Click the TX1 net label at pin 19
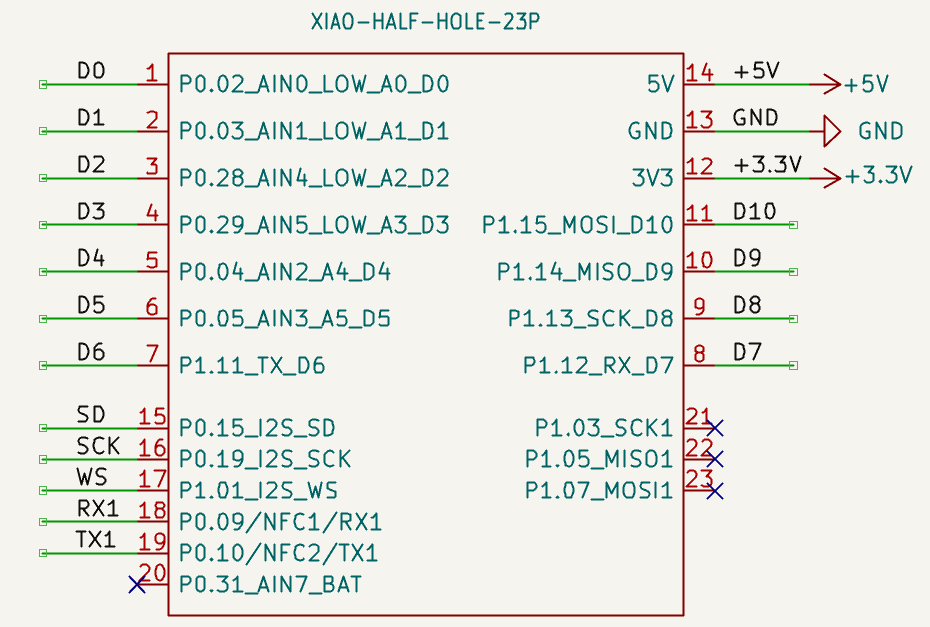Image resolution: width=930 pixels, height=627 pixels. click(95, 540)
